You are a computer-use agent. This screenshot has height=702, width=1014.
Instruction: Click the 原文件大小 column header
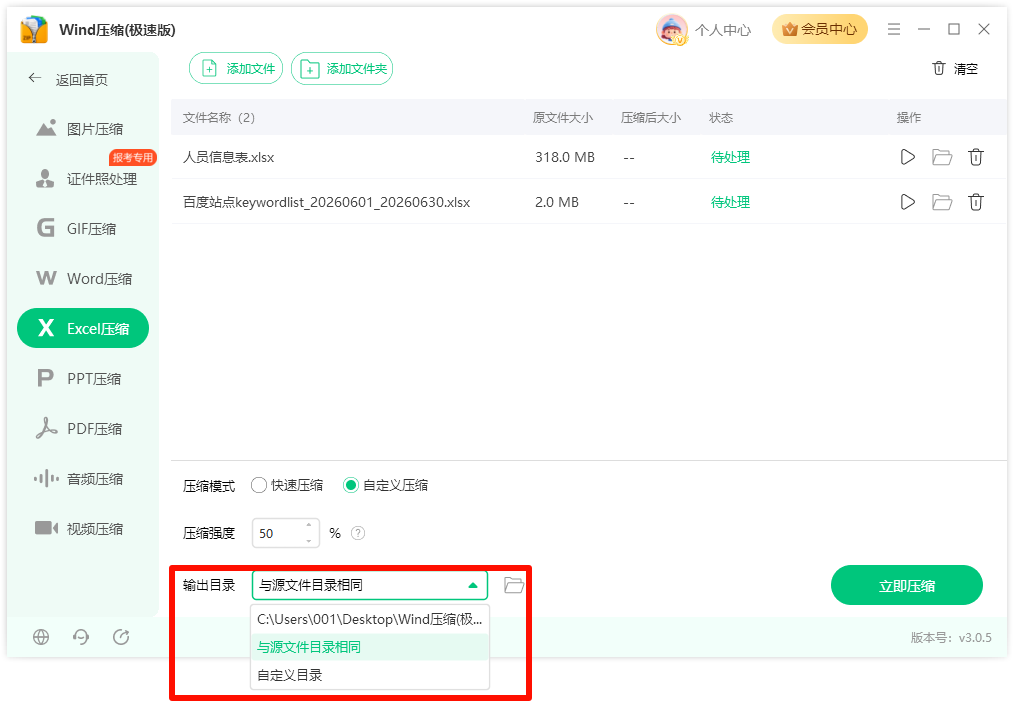click(562, 118)
